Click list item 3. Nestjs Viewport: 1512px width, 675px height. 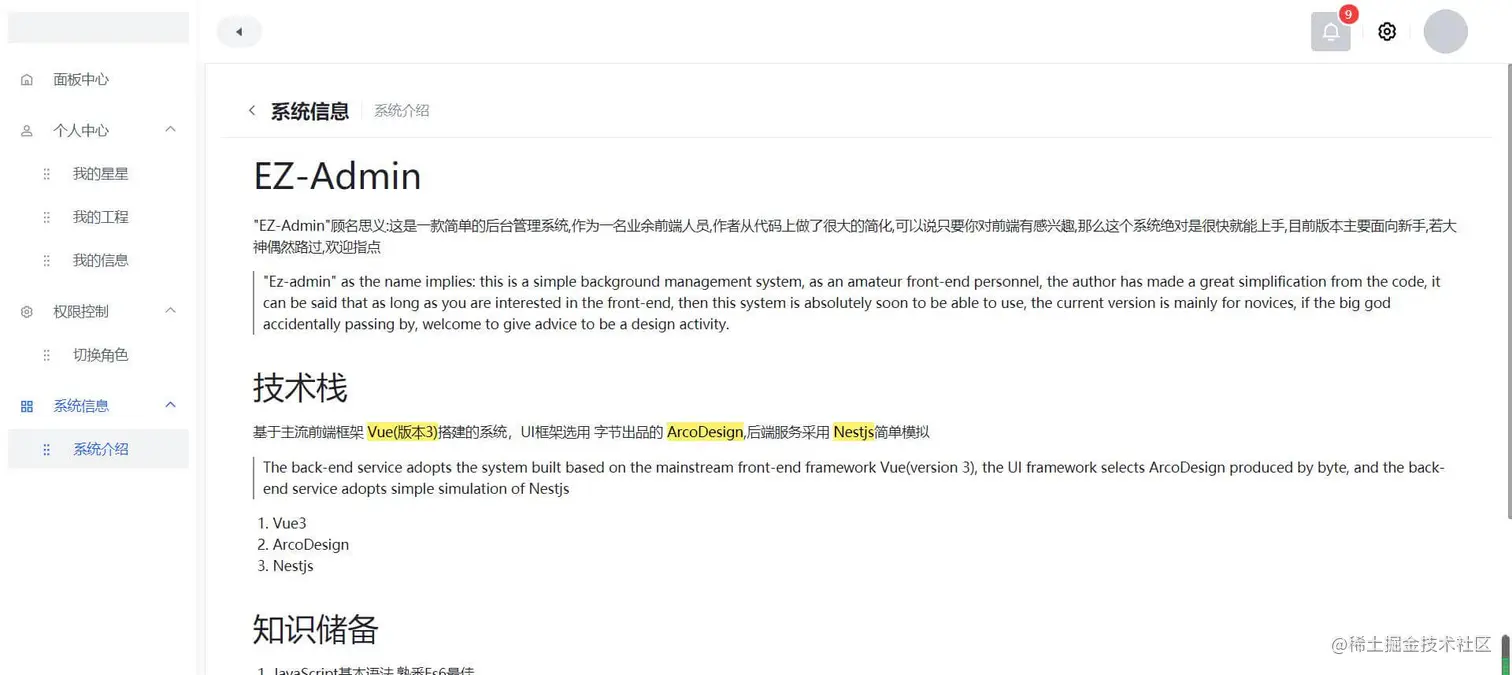coord(286,566)
